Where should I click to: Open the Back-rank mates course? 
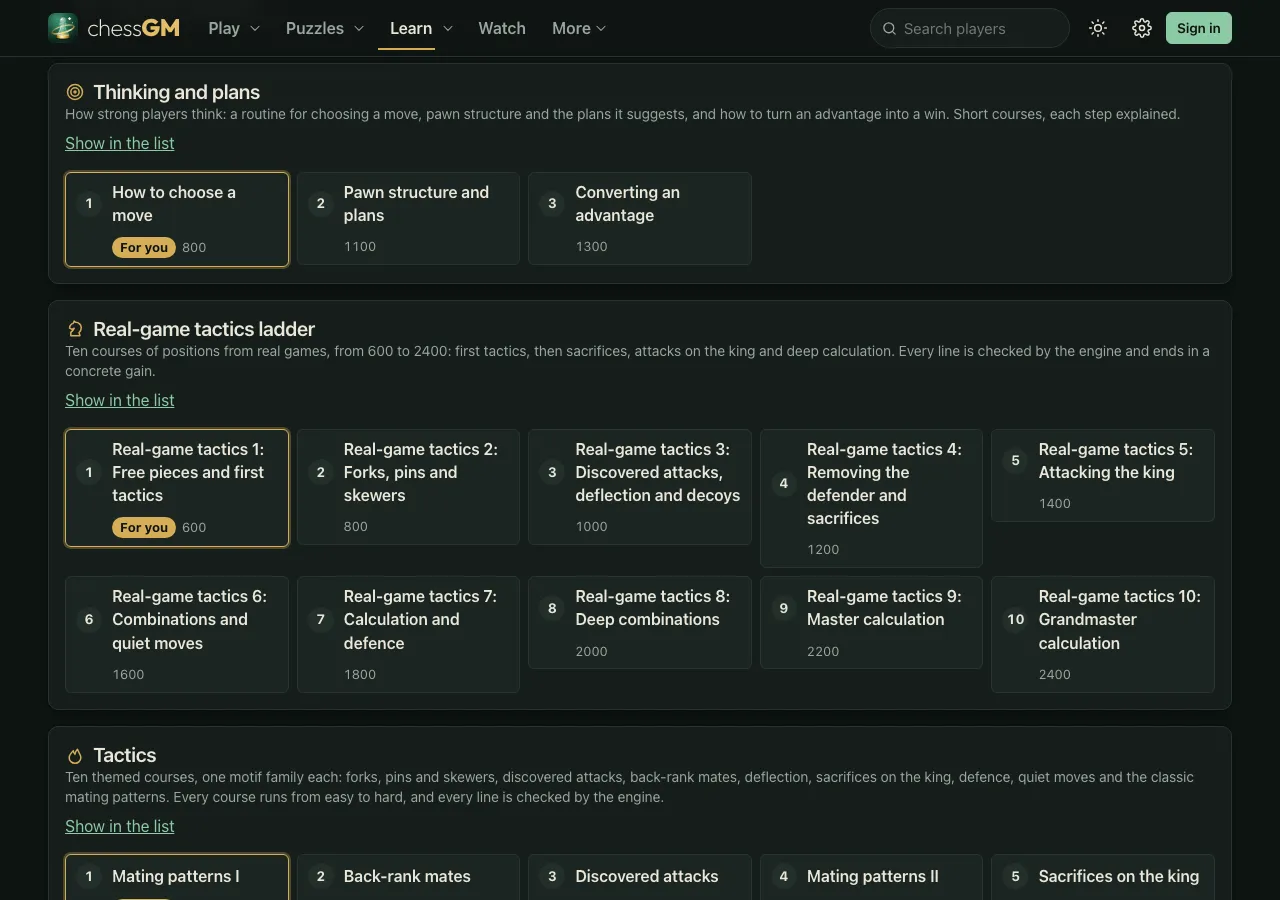point(408,877)
